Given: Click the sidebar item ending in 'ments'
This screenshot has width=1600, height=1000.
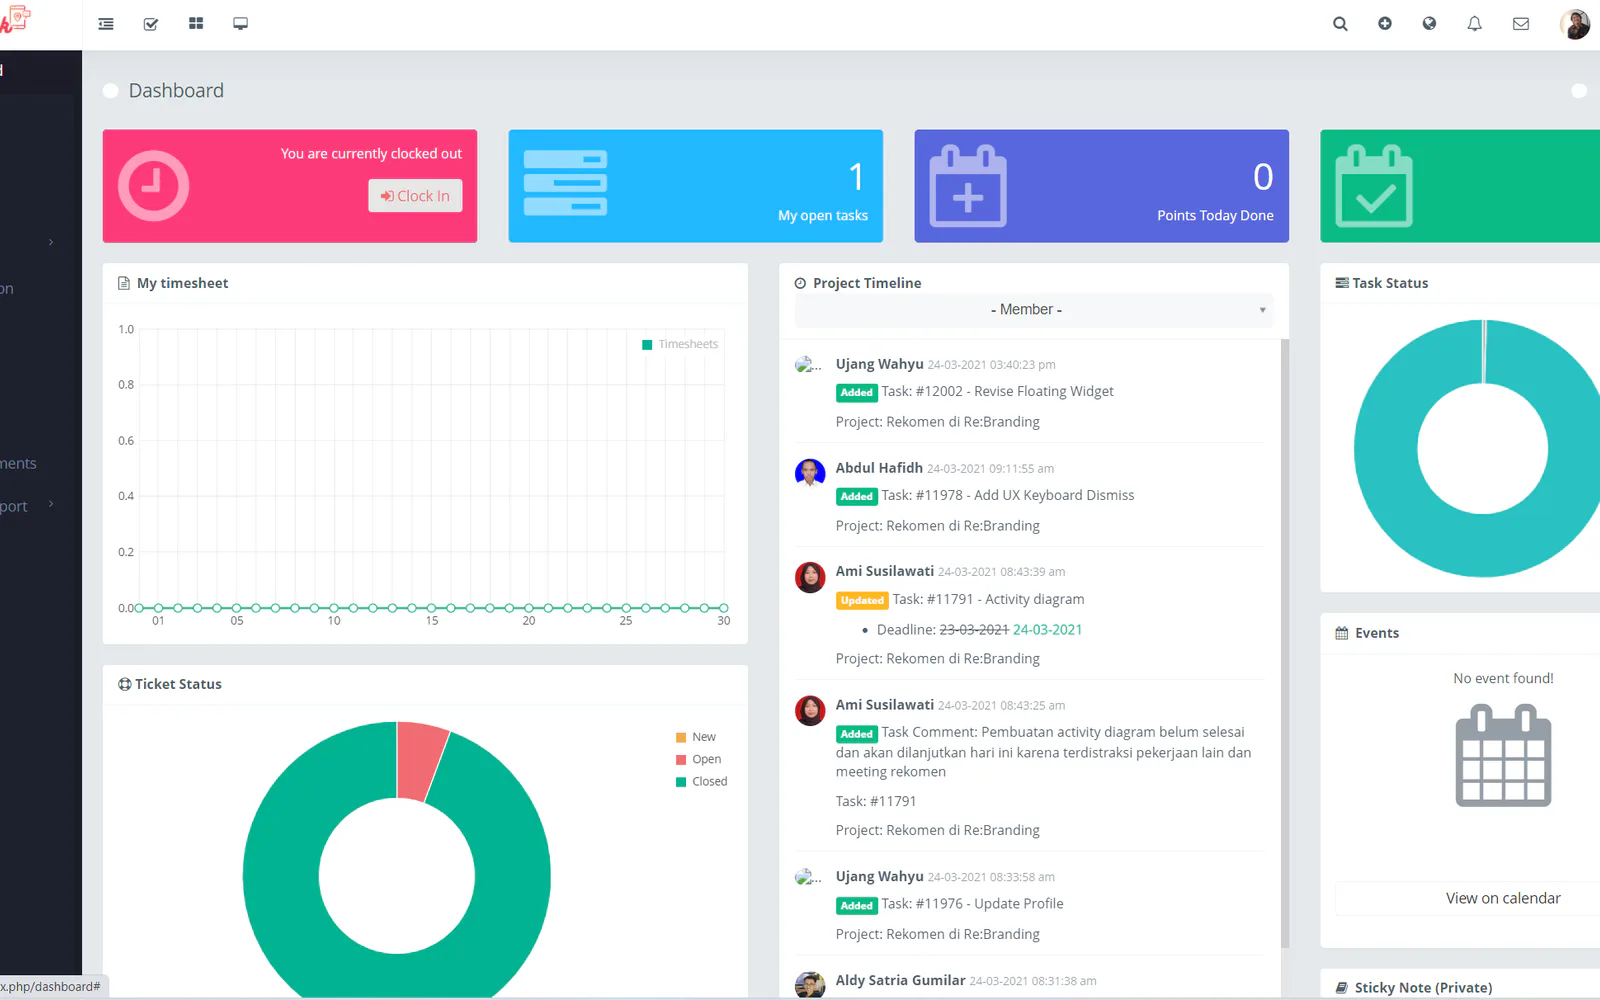Looking at the screenshot, I should pos(18,463).
